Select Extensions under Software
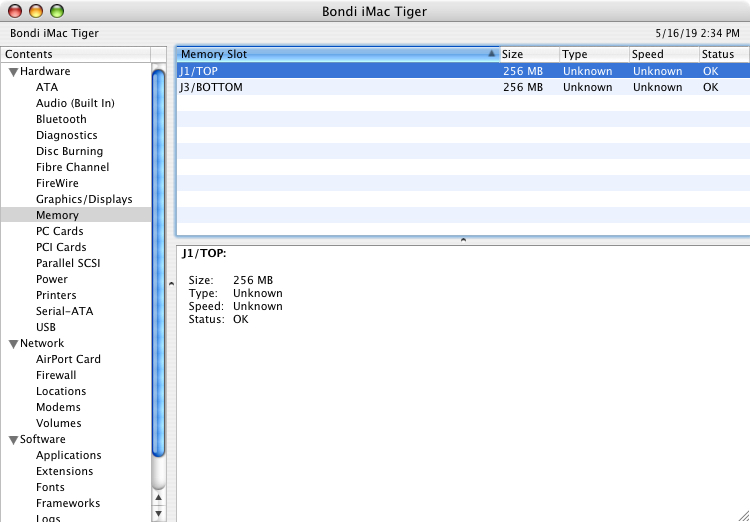This screenshot has width=750, height=522. click(x=65, y=471)
